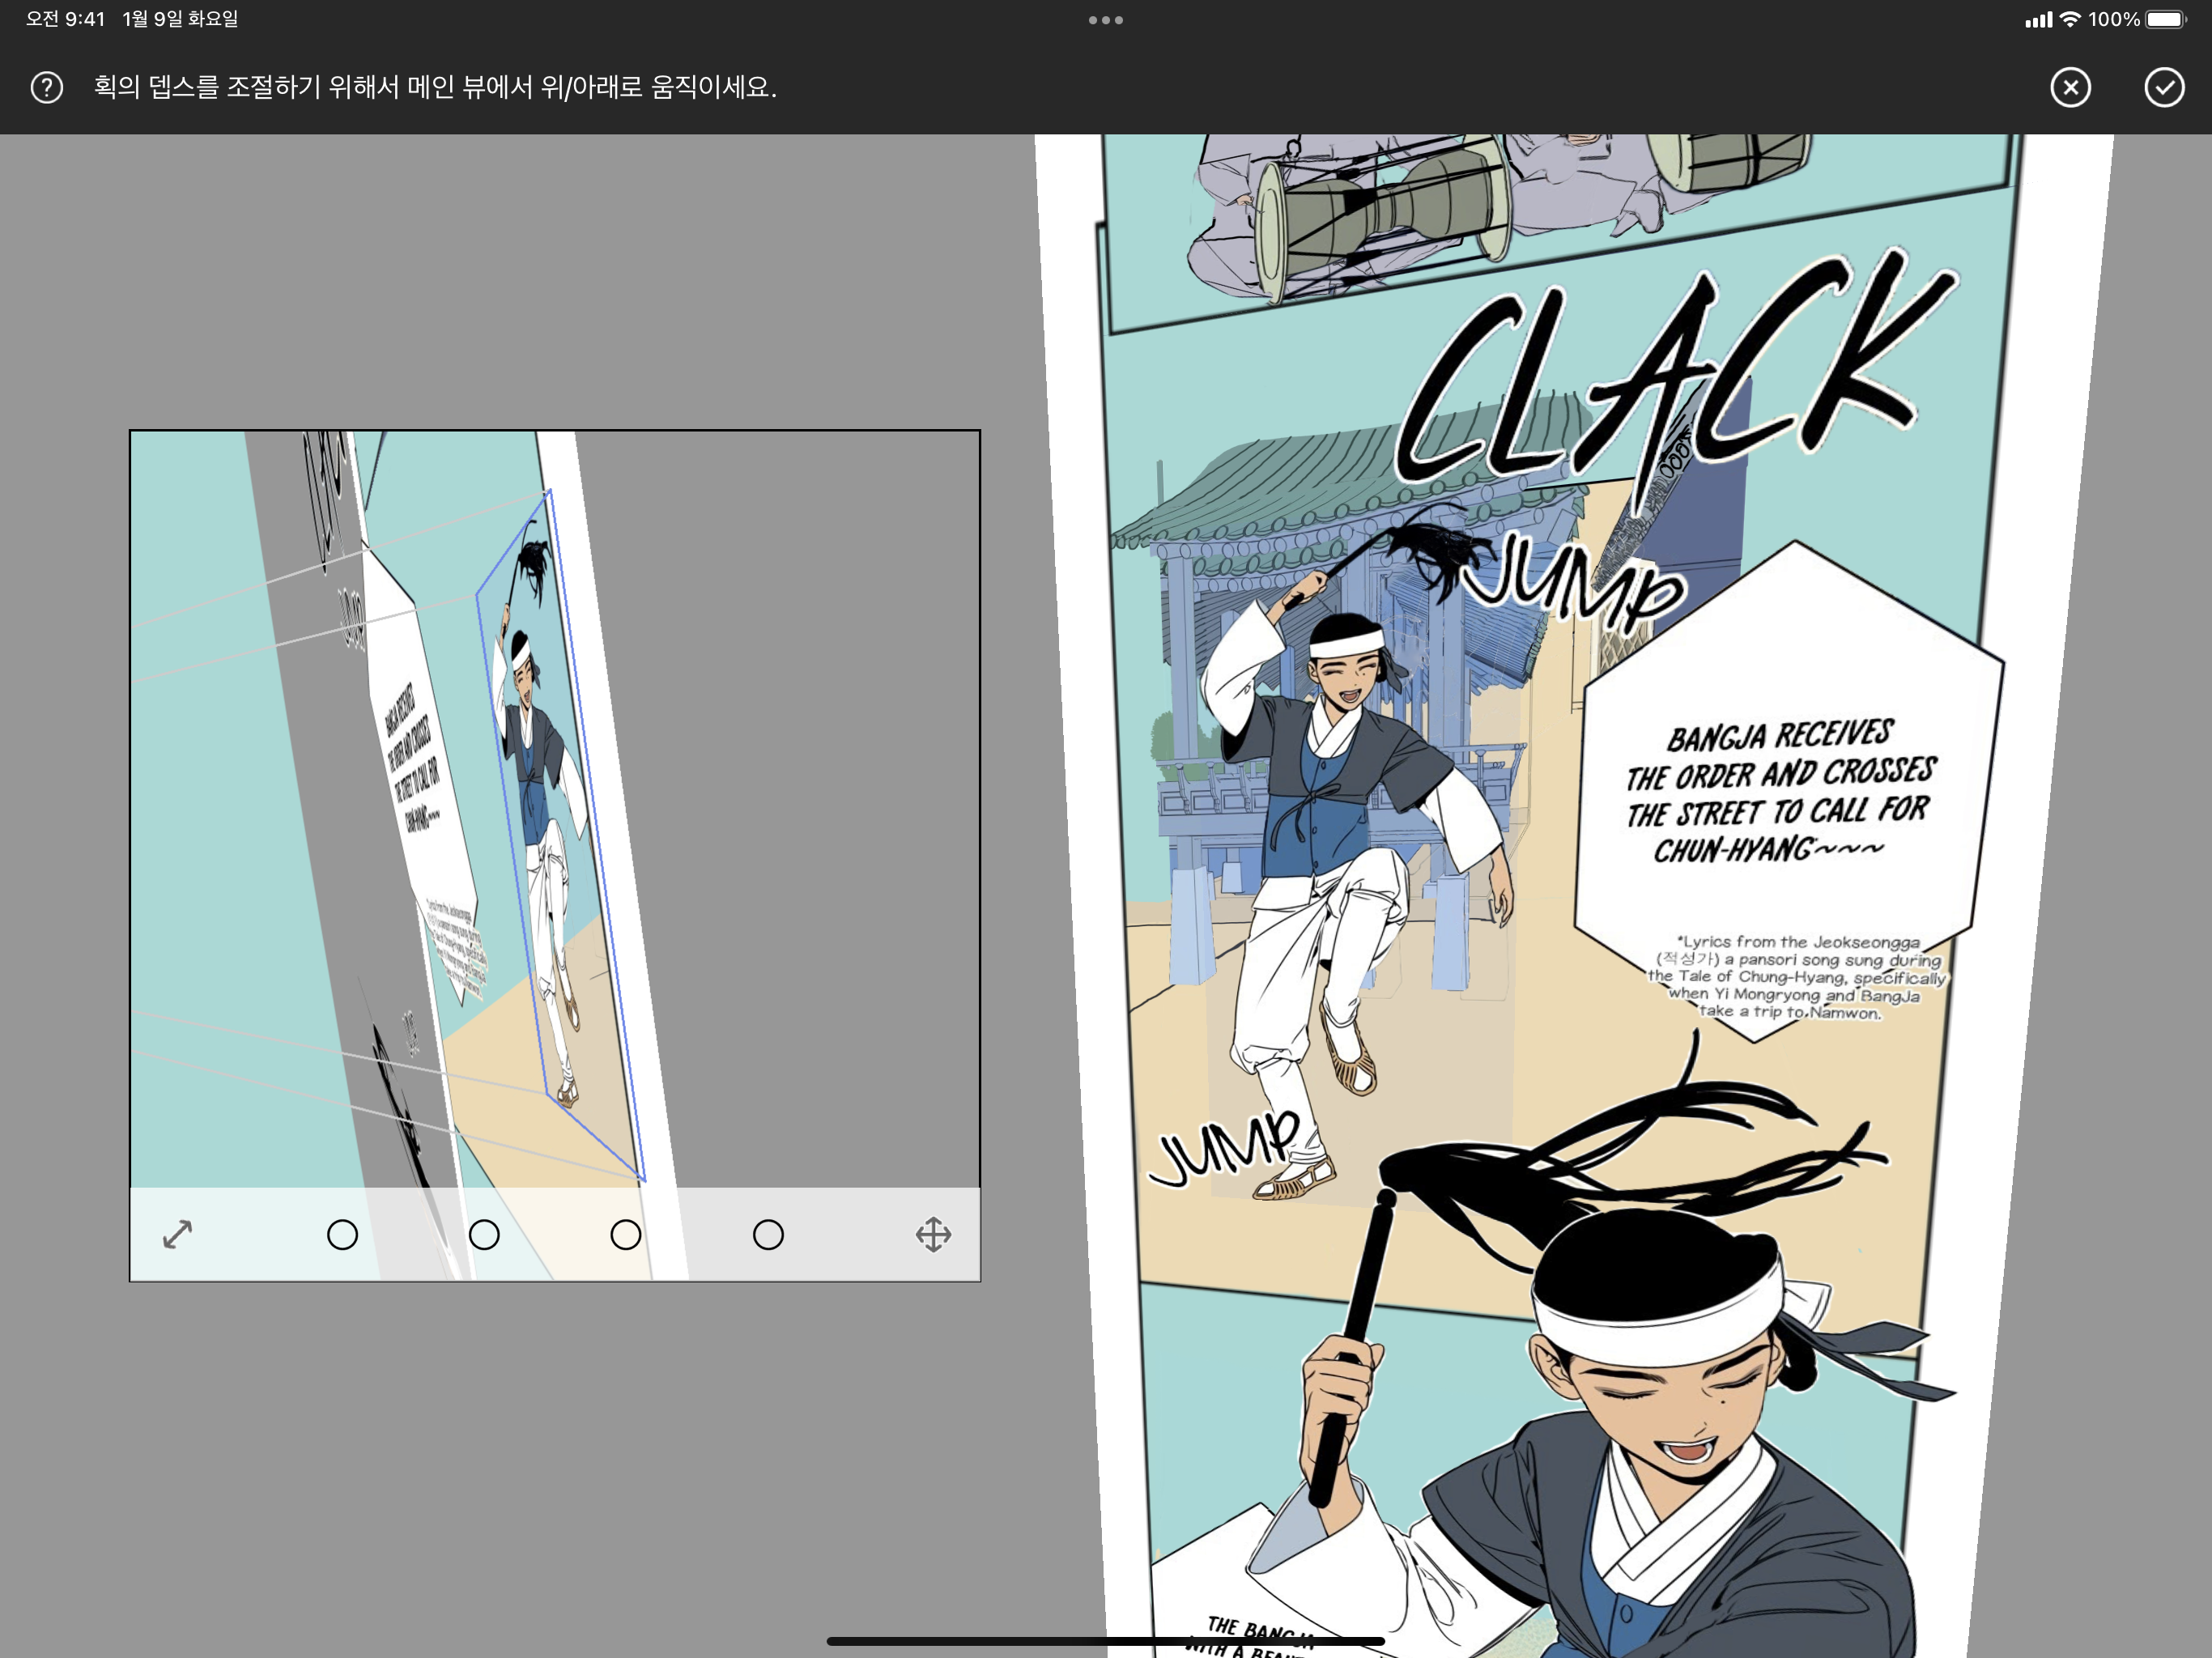Tap the Korean instruction text in the top bar

(435, 87)
